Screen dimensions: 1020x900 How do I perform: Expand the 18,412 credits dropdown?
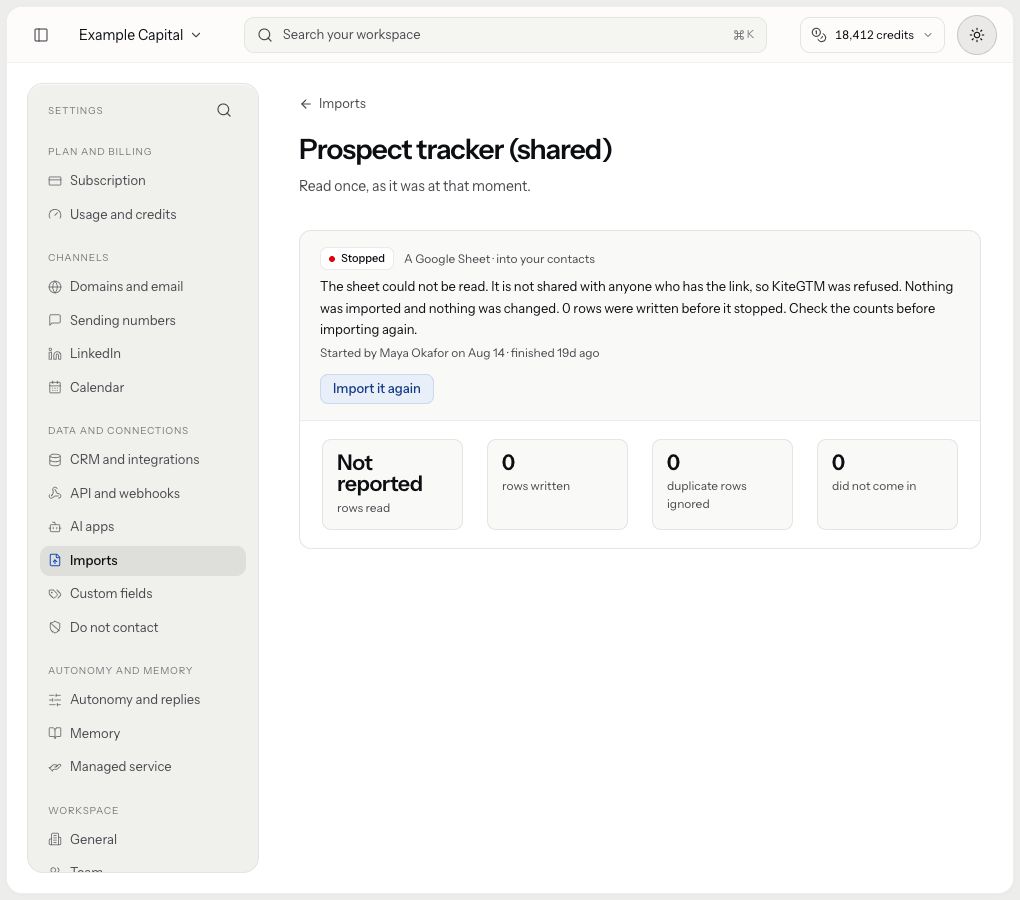pyautogui.click(x=872, y=35)
